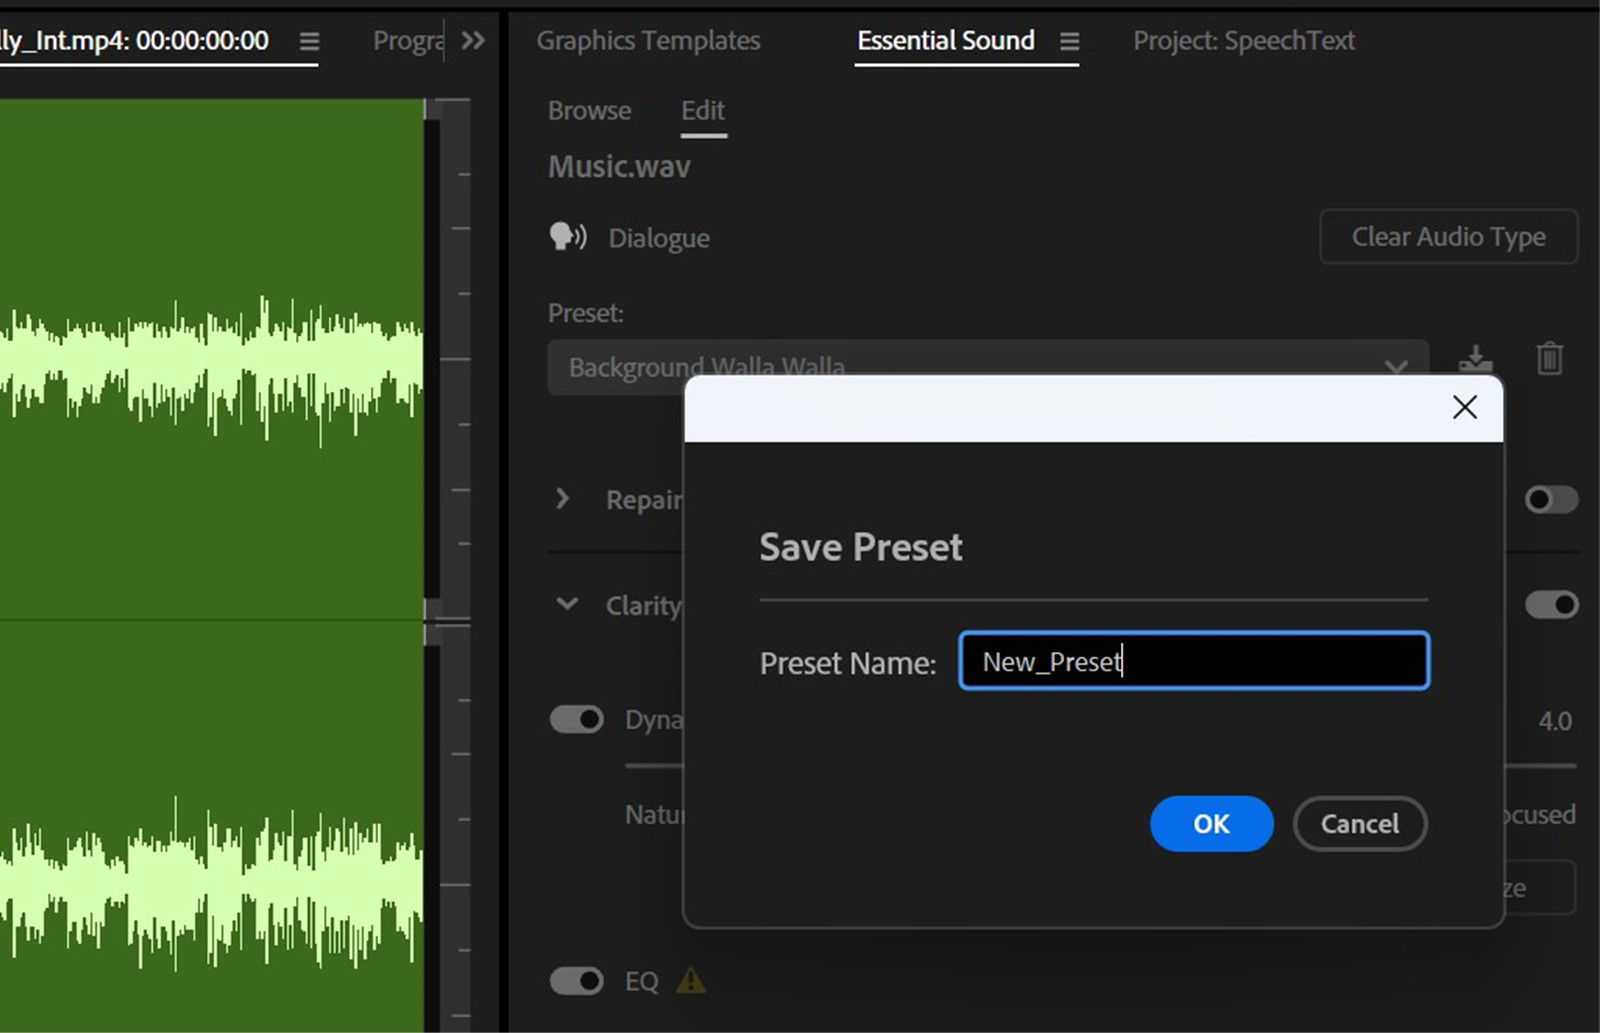
Task: Toggle the EQ switch
Action: (575, 981)
